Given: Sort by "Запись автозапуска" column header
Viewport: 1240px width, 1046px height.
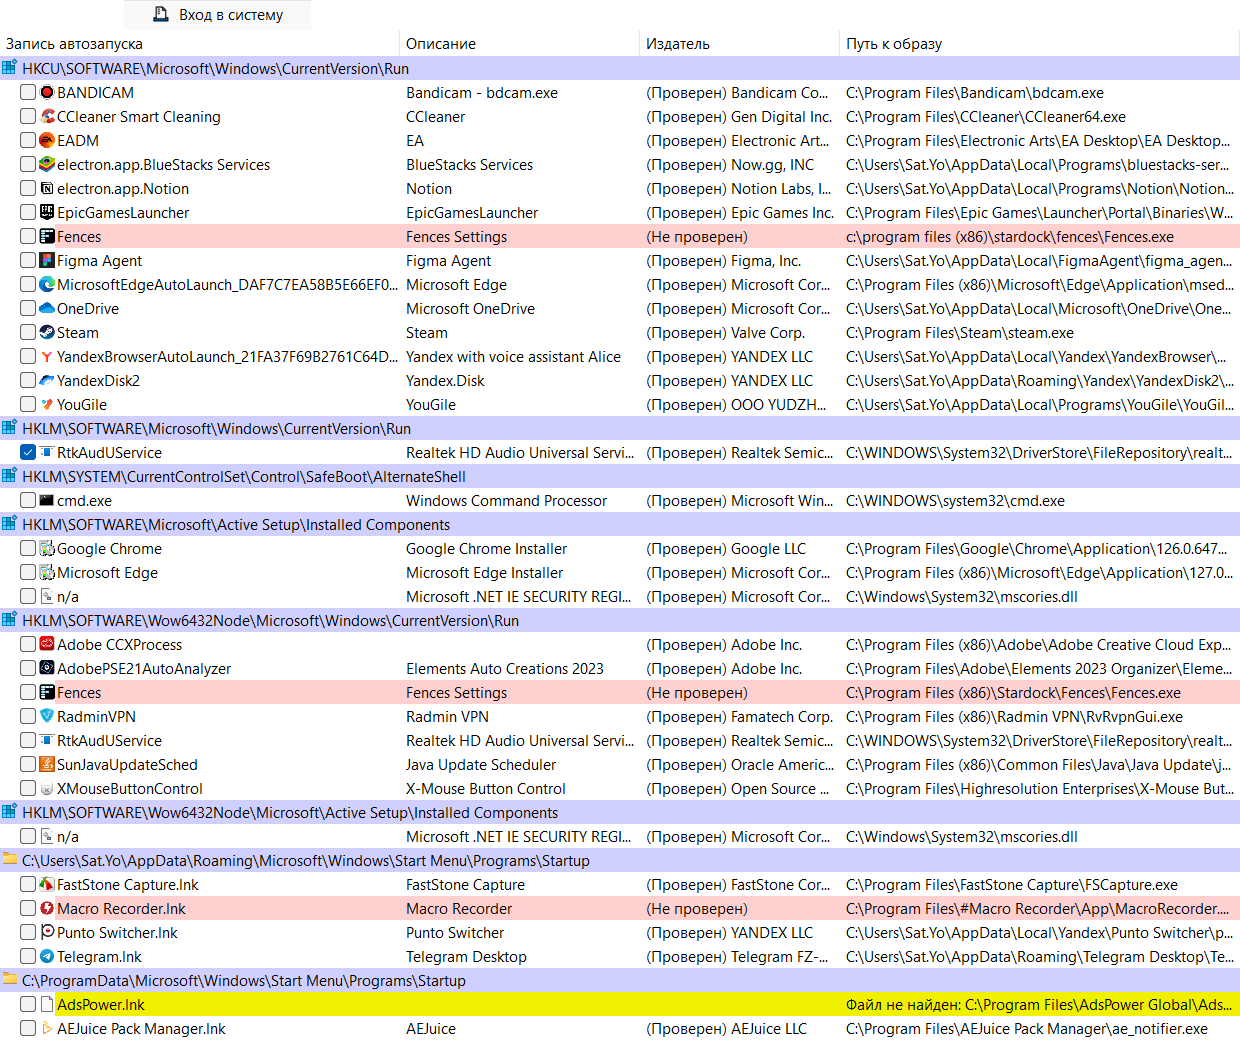Looking at the screenshot, I should [x=199, y=43].
